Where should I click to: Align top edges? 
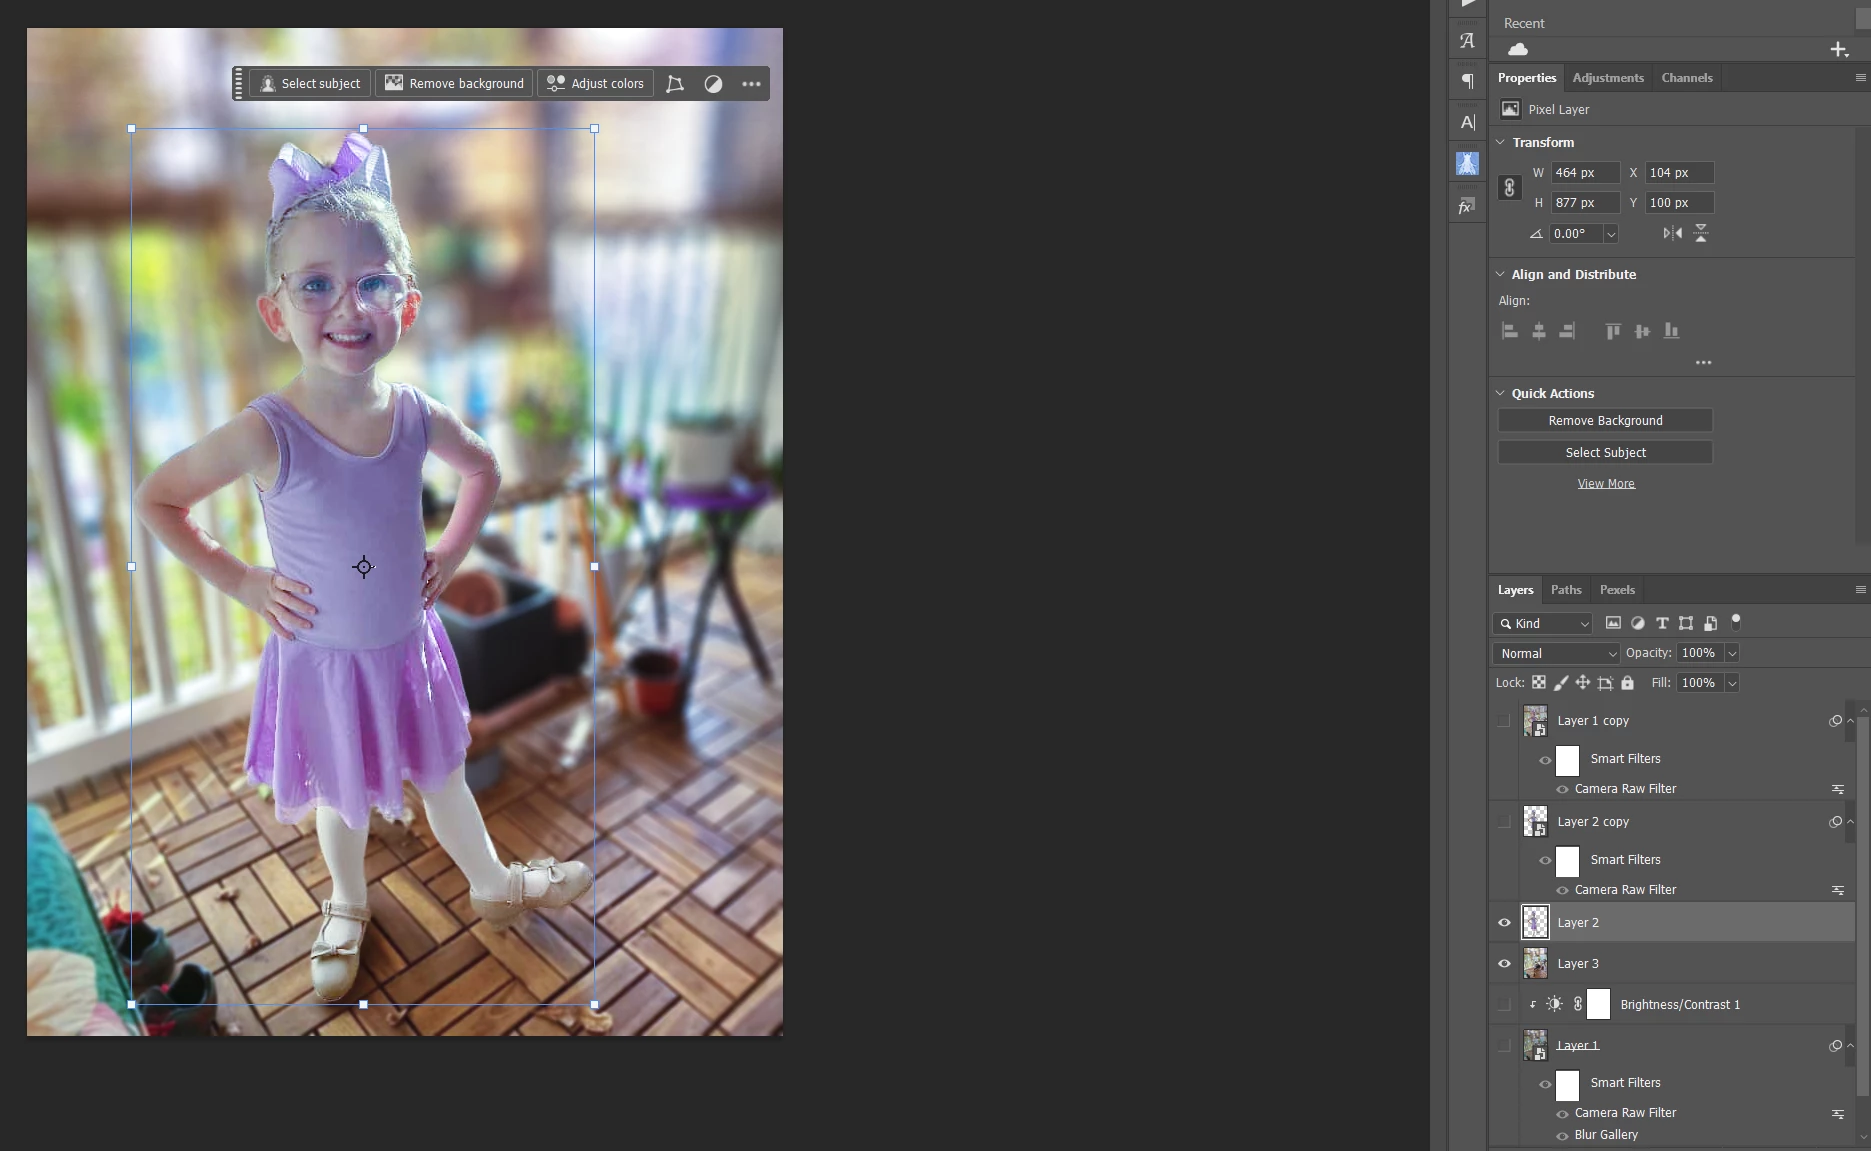[x=1613, y=331]
